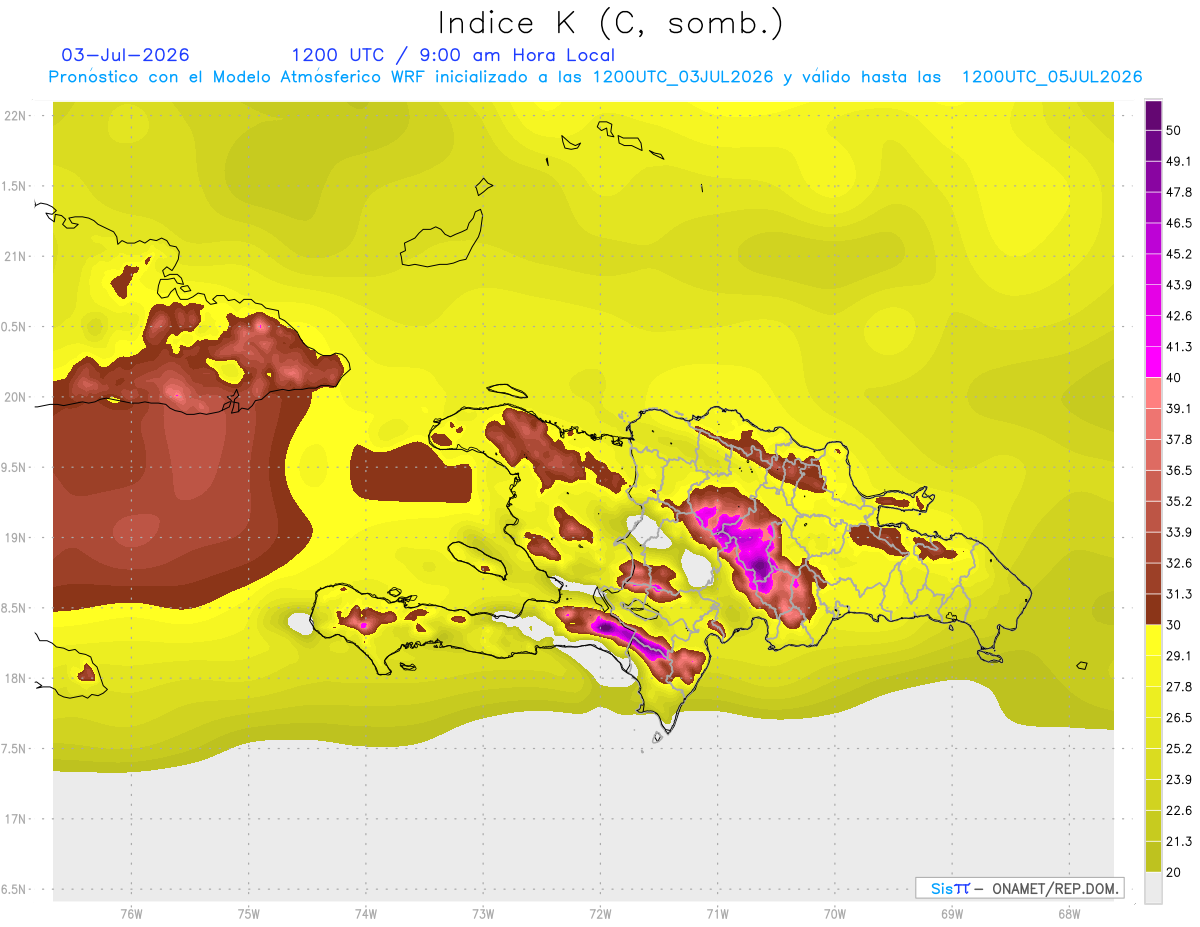Viewport: 1200px width, 927px height.
Task: Click the colorbar value '45.2'
Action: (1179, 254)
